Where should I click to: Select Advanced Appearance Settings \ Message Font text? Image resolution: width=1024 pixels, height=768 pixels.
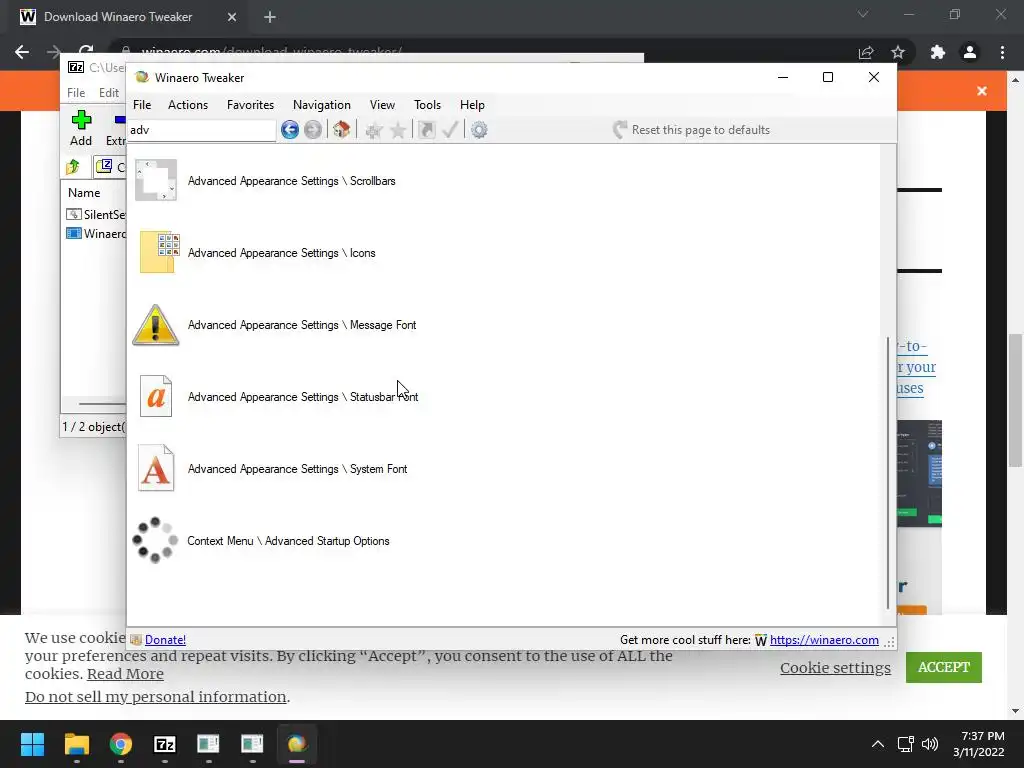click(302, 325)
